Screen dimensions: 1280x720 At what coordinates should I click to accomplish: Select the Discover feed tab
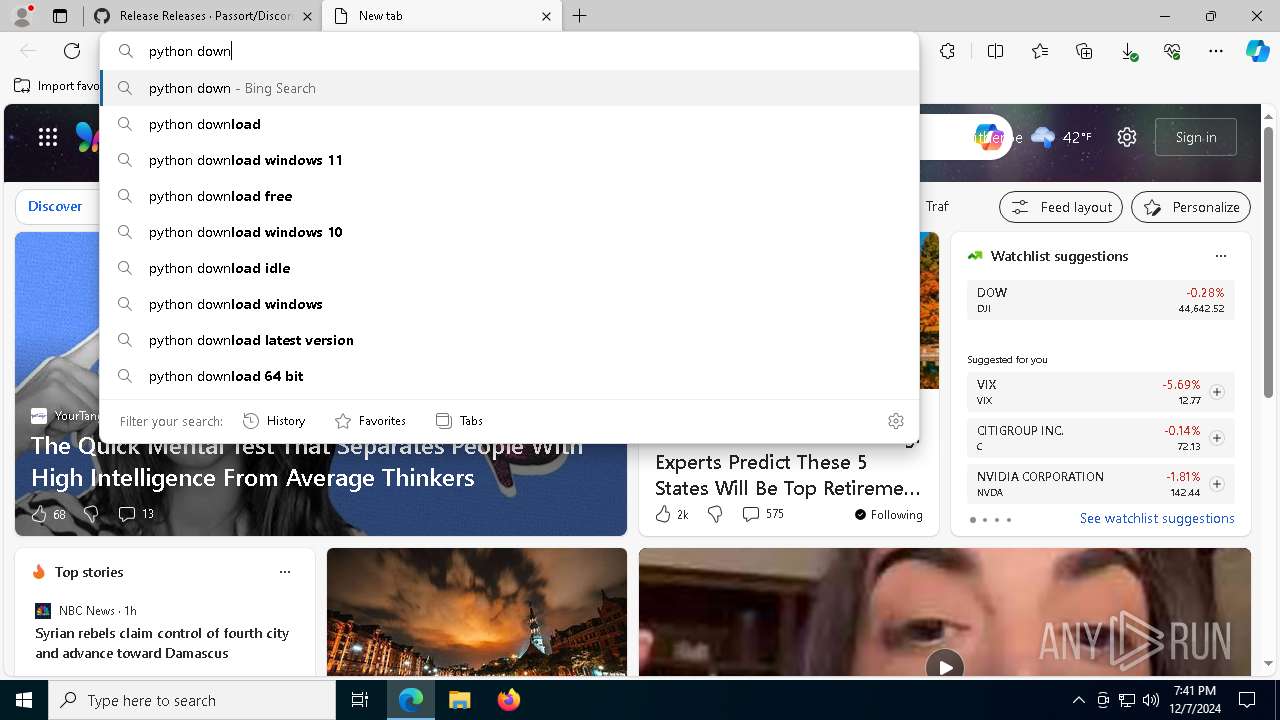click(x=55, y=206)
